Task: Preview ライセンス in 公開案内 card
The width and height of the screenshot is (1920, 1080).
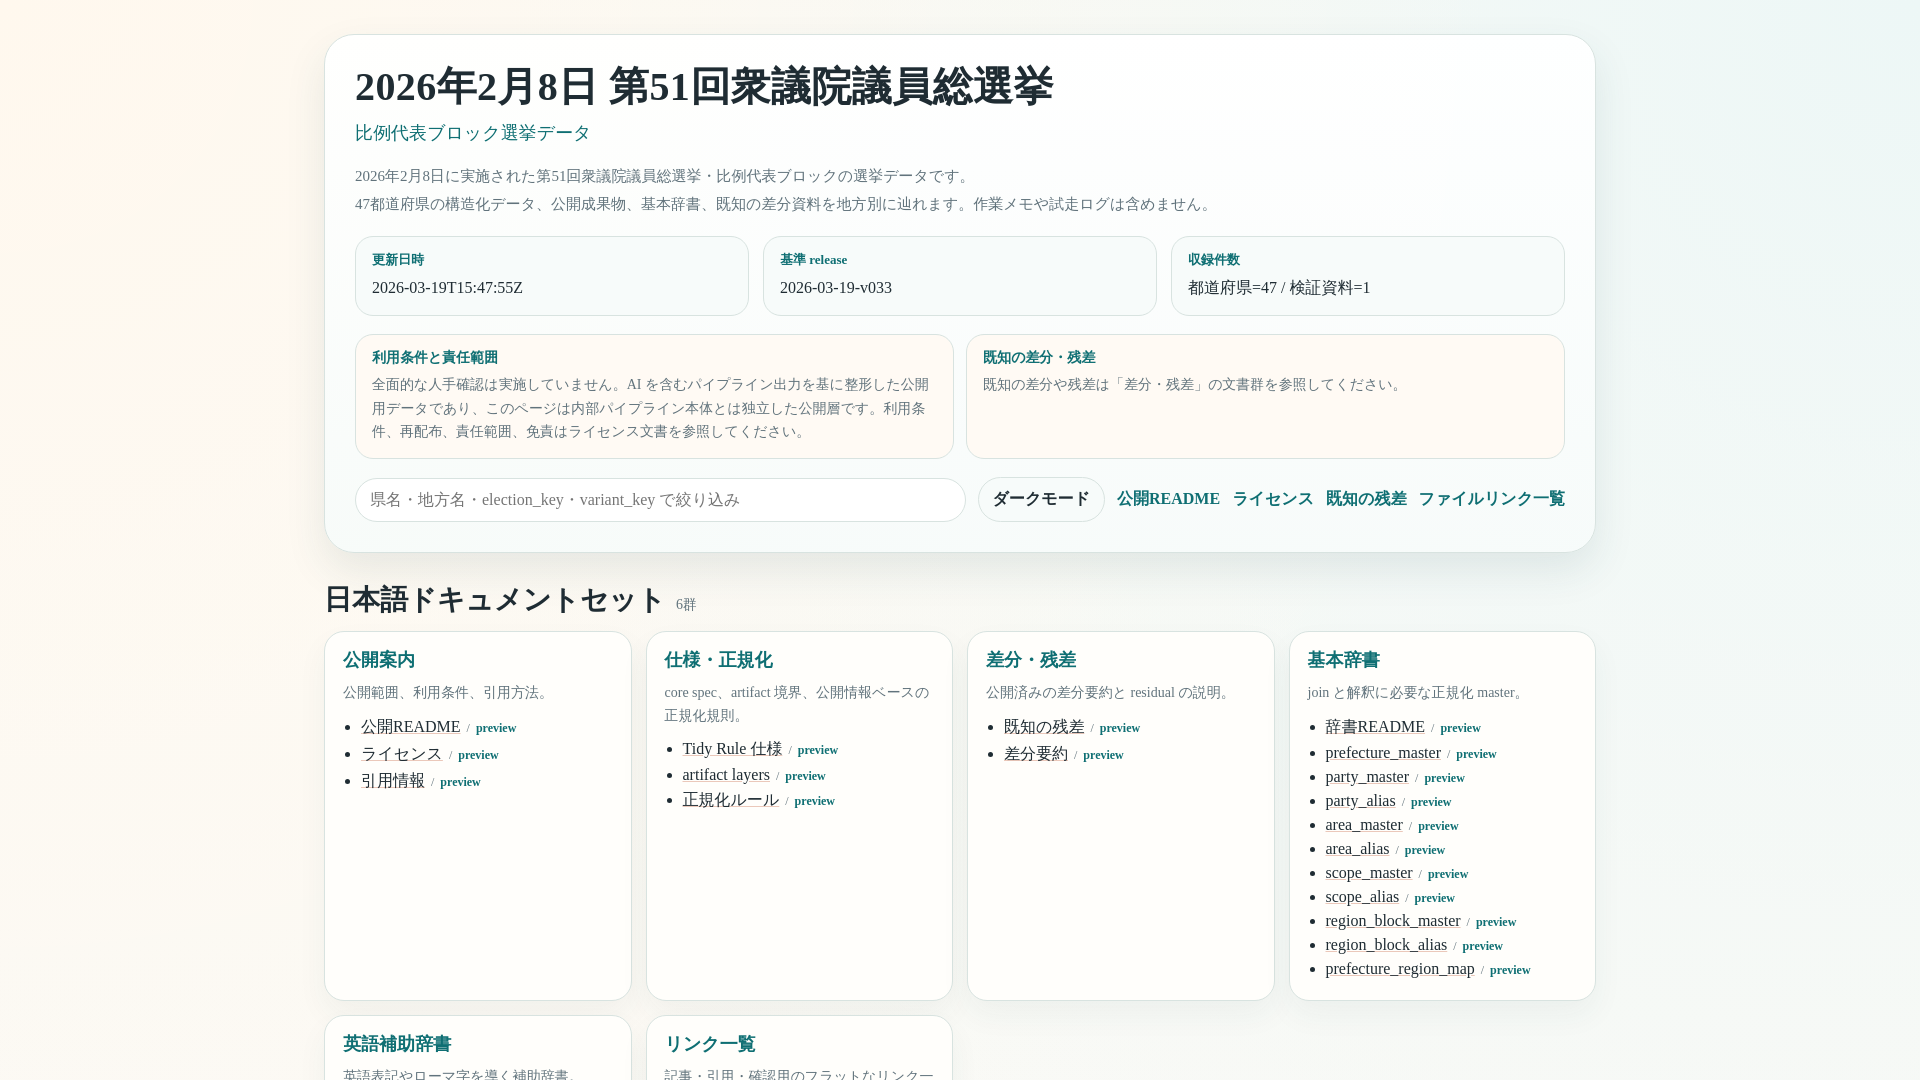Action: [478, 755]
